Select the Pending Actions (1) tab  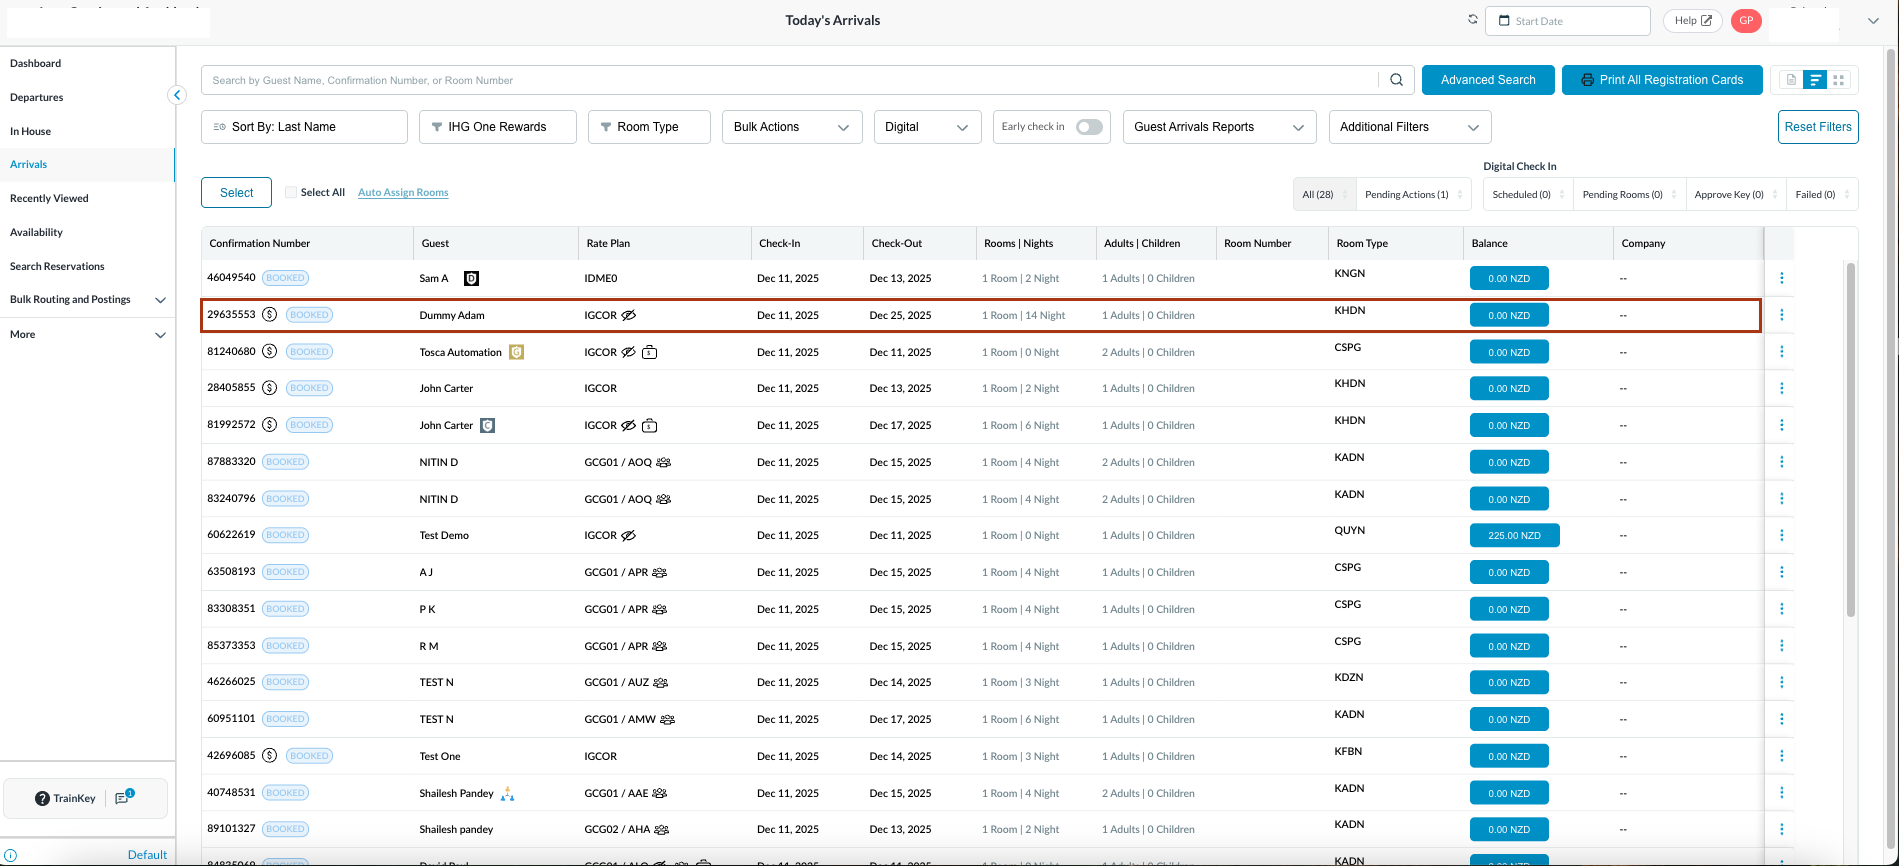click(x=1407, y=194)
